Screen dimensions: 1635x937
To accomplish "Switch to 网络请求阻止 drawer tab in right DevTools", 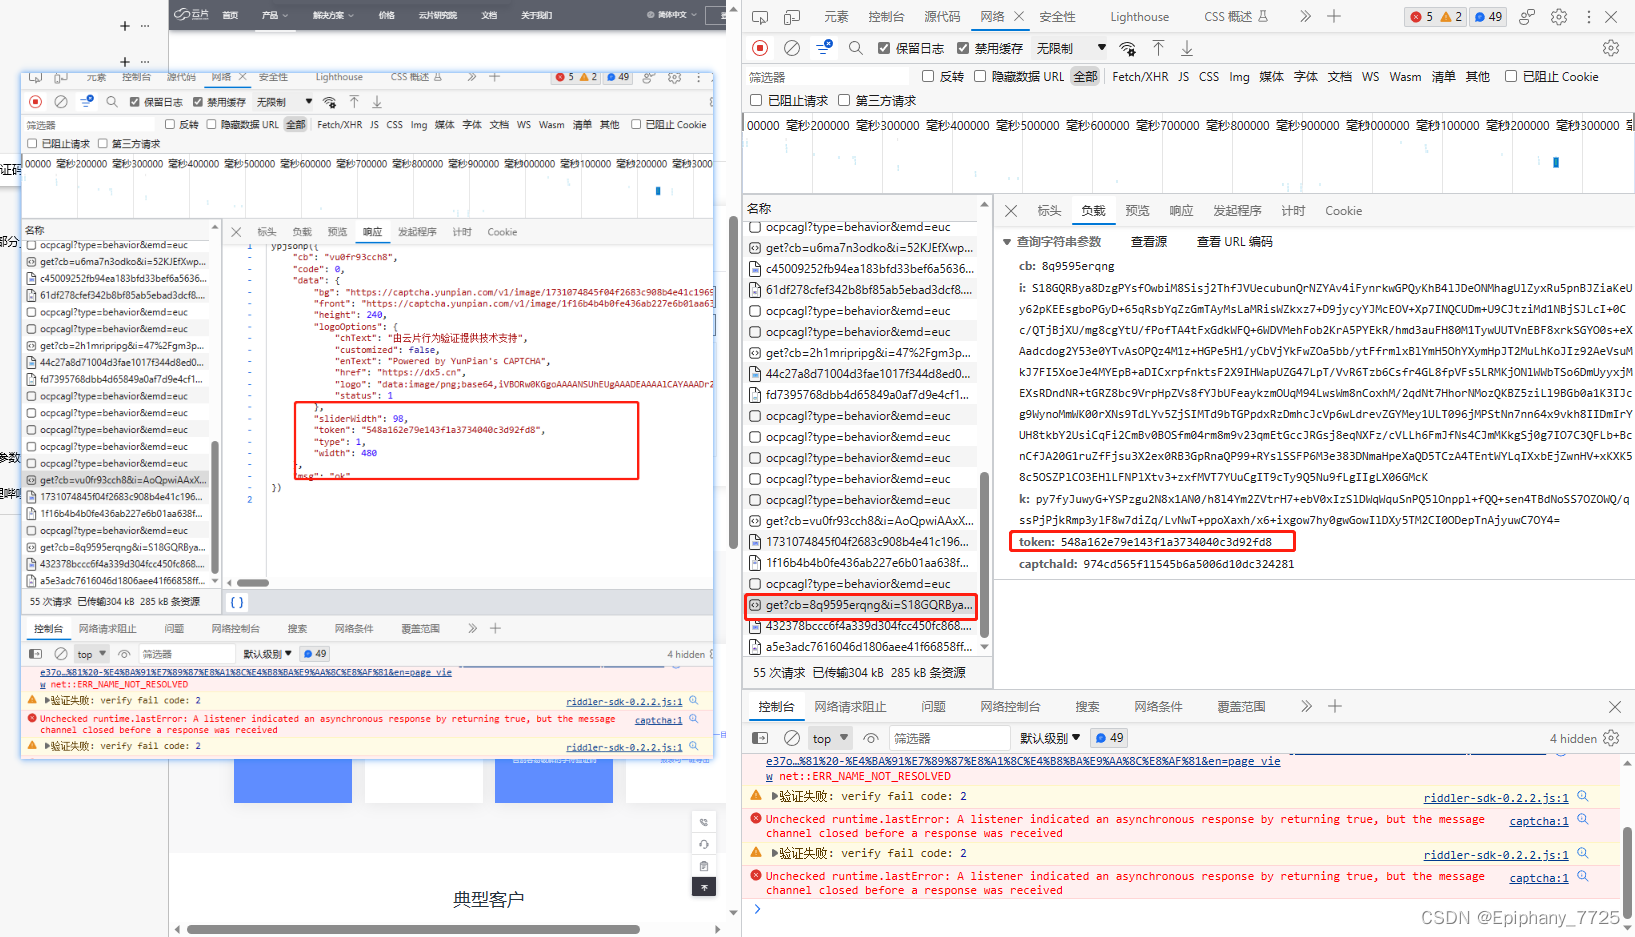I will 850,707.
